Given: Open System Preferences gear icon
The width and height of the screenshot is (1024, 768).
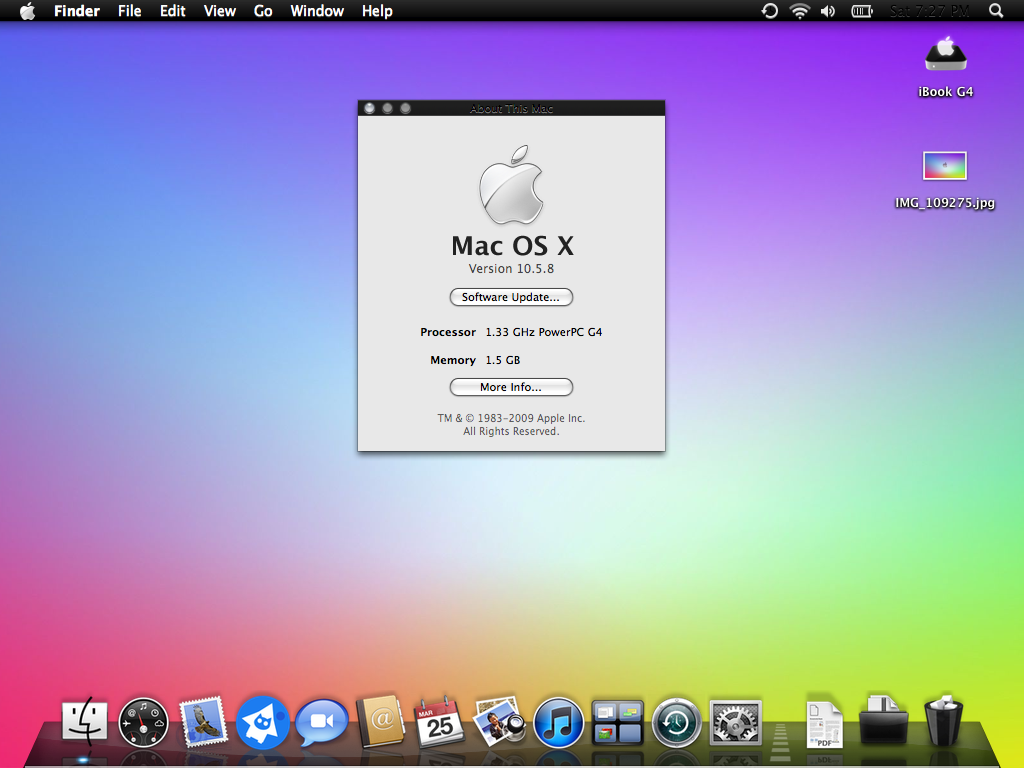Looking at the screenshot, I should (735, 722).
